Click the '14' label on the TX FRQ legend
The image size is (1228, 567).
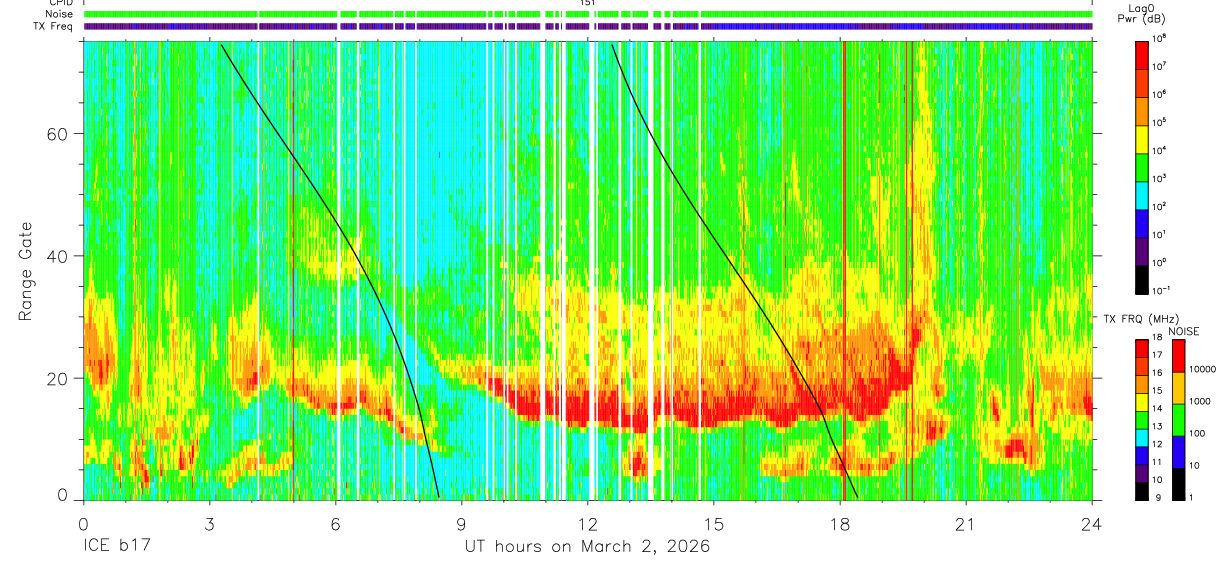pyautogui.click(x=1158, y=408)
